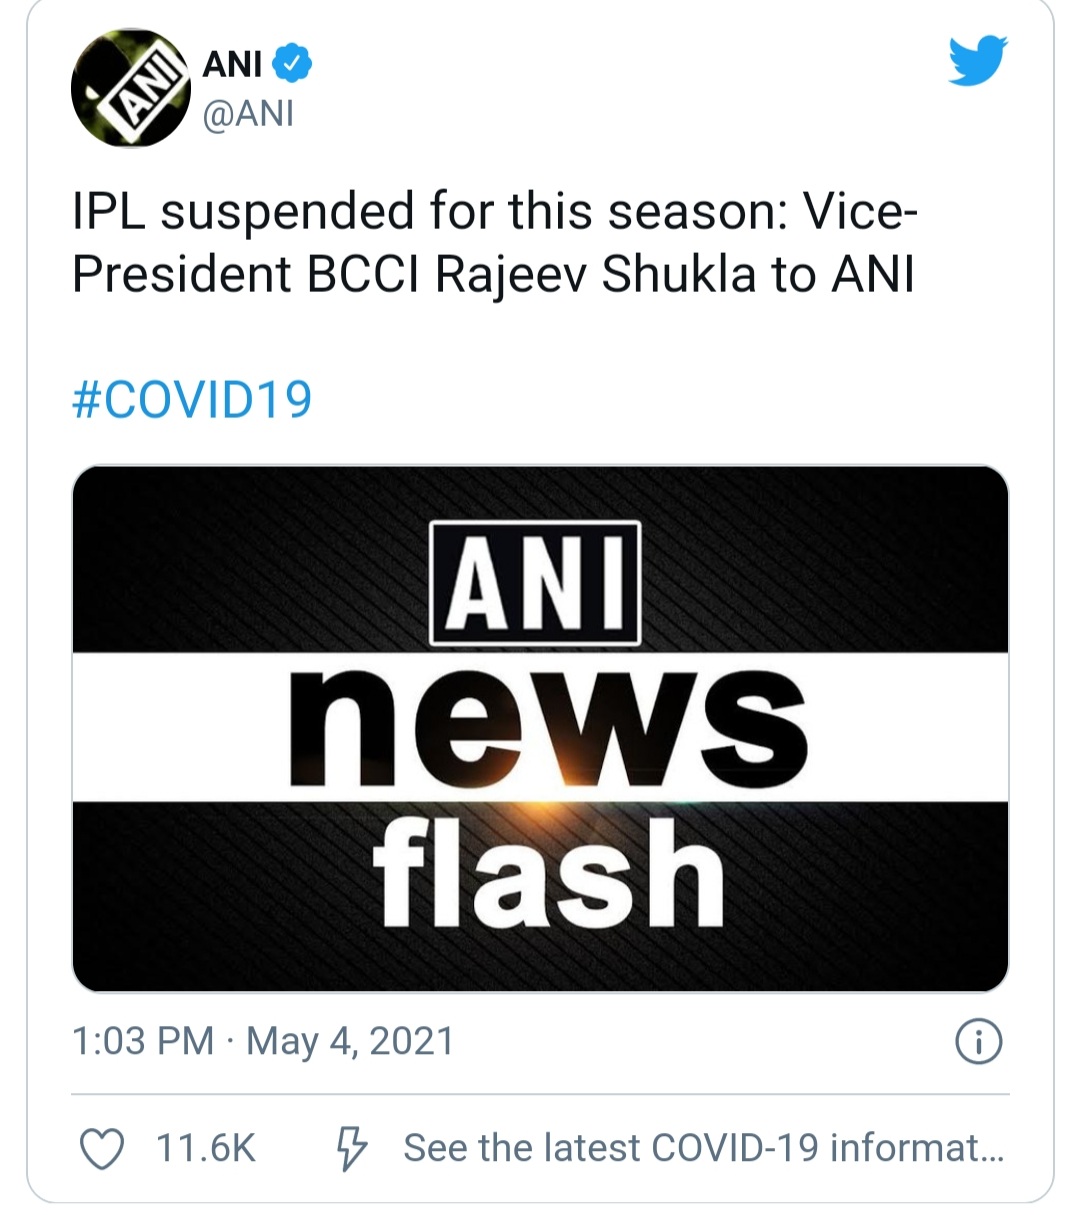Click the 11.6K likes count
The image size is (1080, 1215).
[x=206, y=1148]
